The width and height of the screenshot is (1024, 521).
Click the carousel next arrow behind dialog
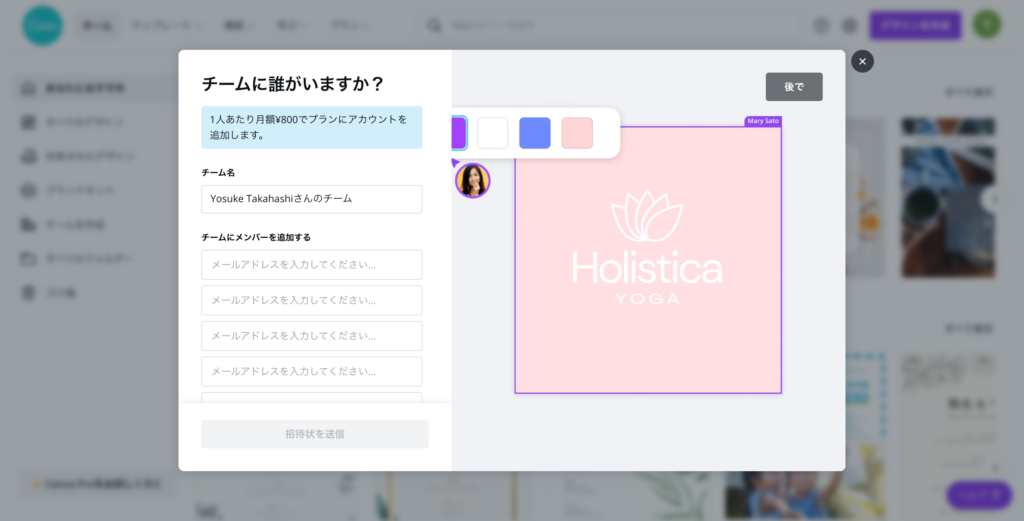click(x=994, y=199)
